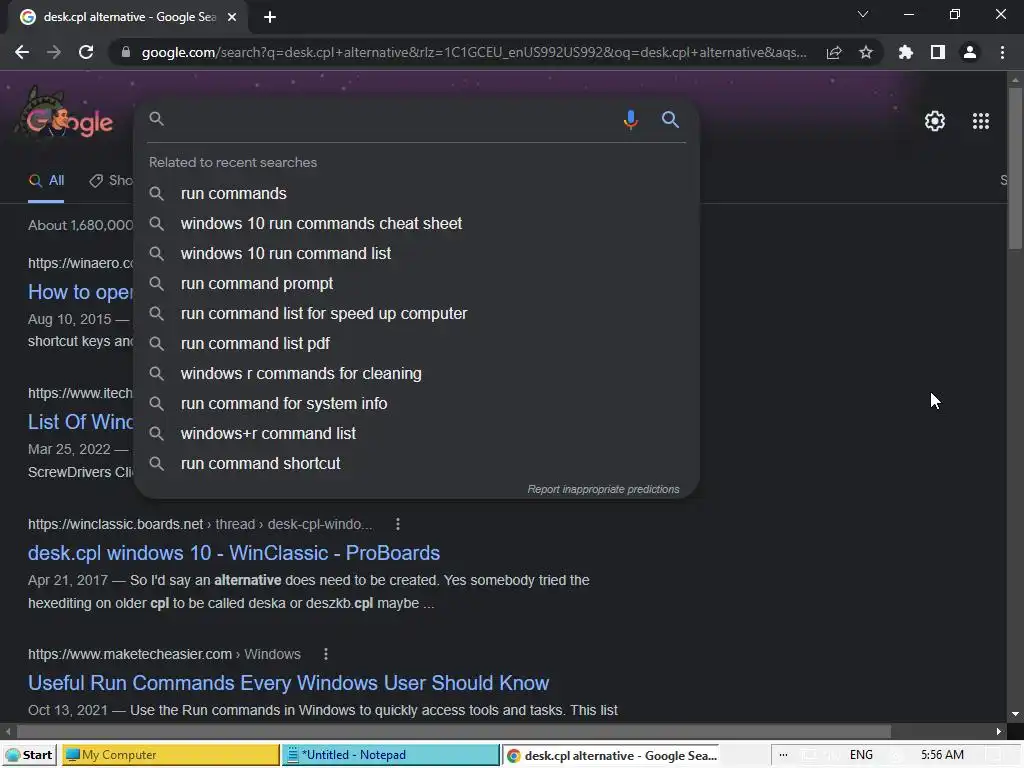The width and height of the screenshot is (1024, 768).
Task: Open the 'List Of Wind' itechtics result
Action: [80, 422]
